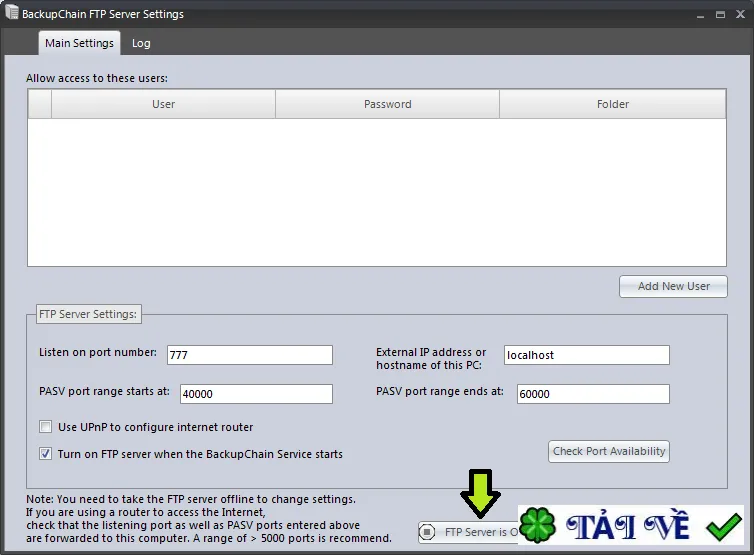Maximize the BackupChain FTP Server Settings window
The image size is (754, 555).
tap(720, 14)
